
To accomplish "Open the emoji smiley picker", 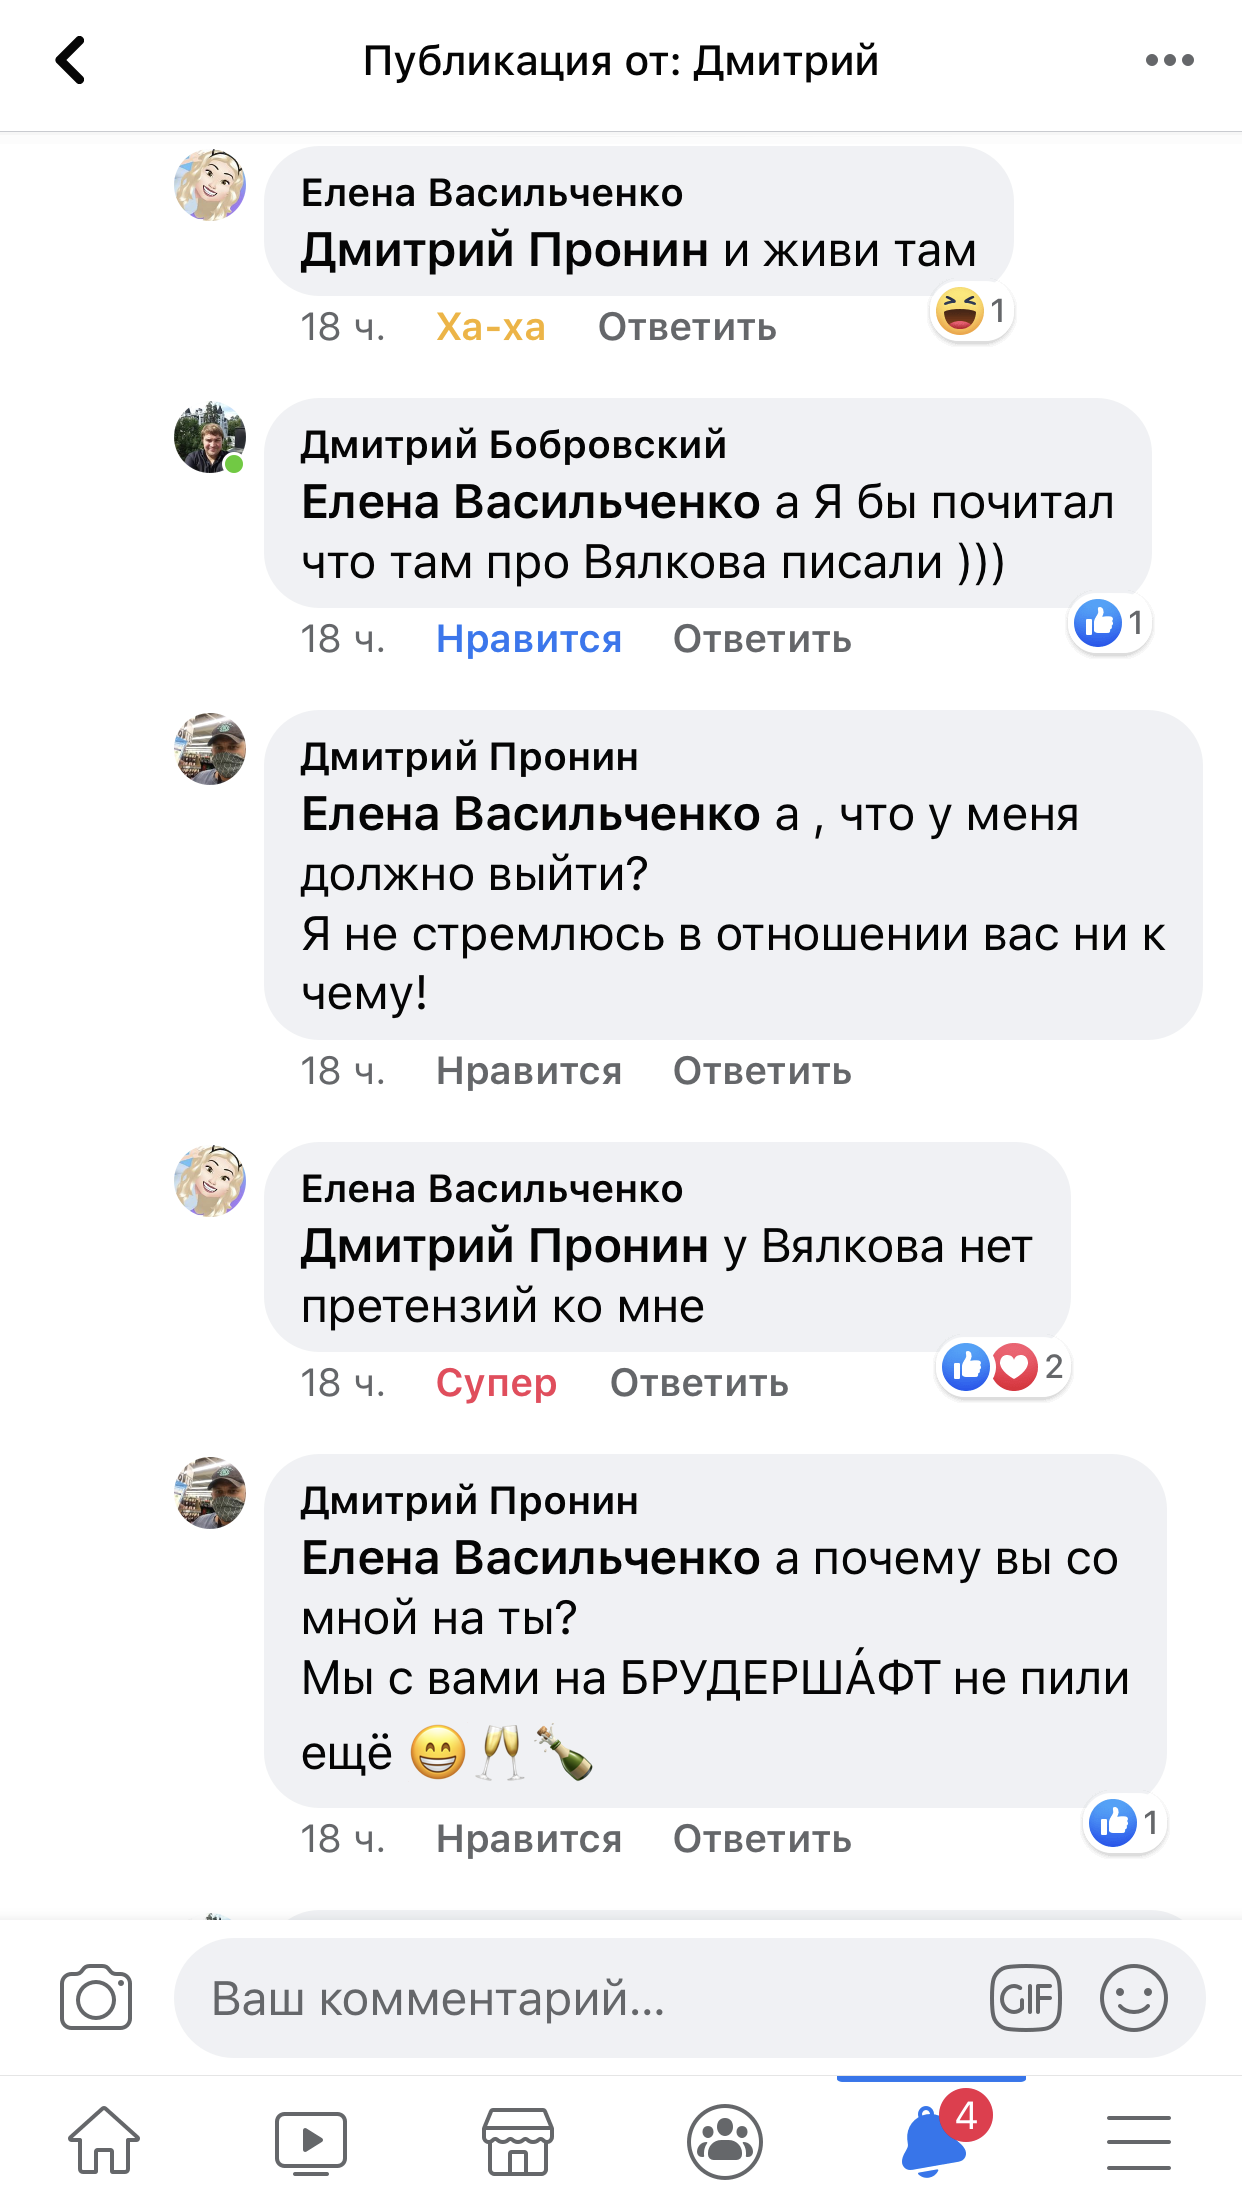I will pyautogui.click(x=1133, y=1998).
